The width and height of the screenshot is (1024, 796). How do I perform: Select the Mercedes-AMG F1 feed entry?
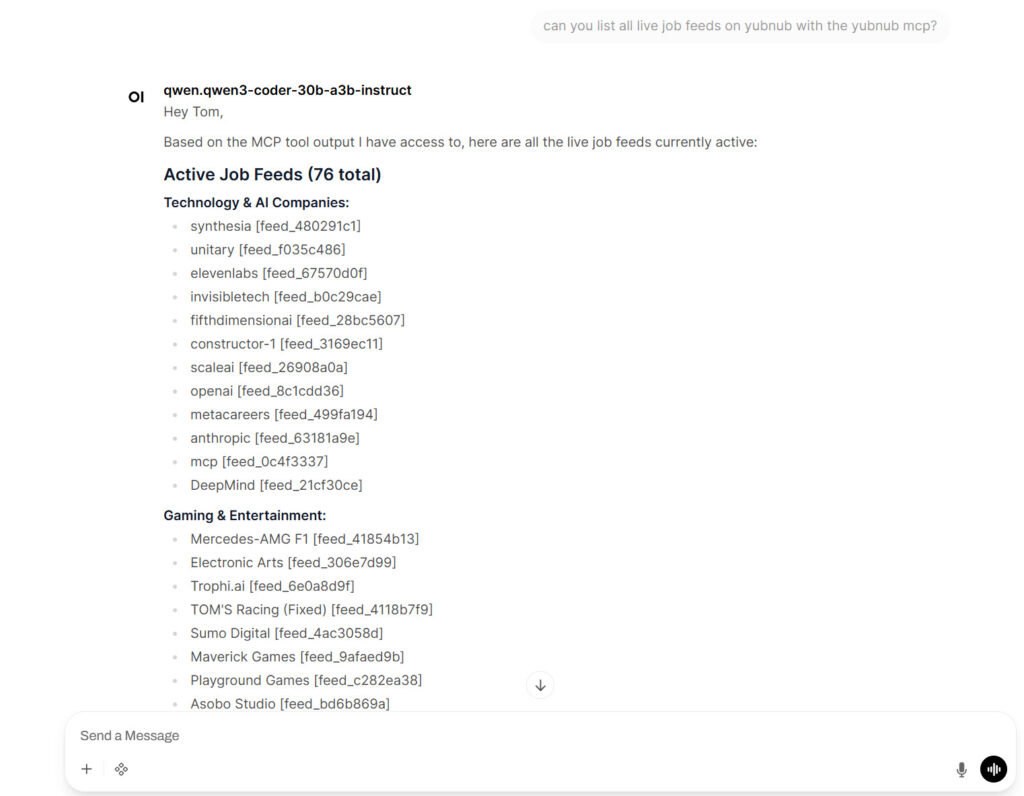pyautogui.click(x=305, y=538)
